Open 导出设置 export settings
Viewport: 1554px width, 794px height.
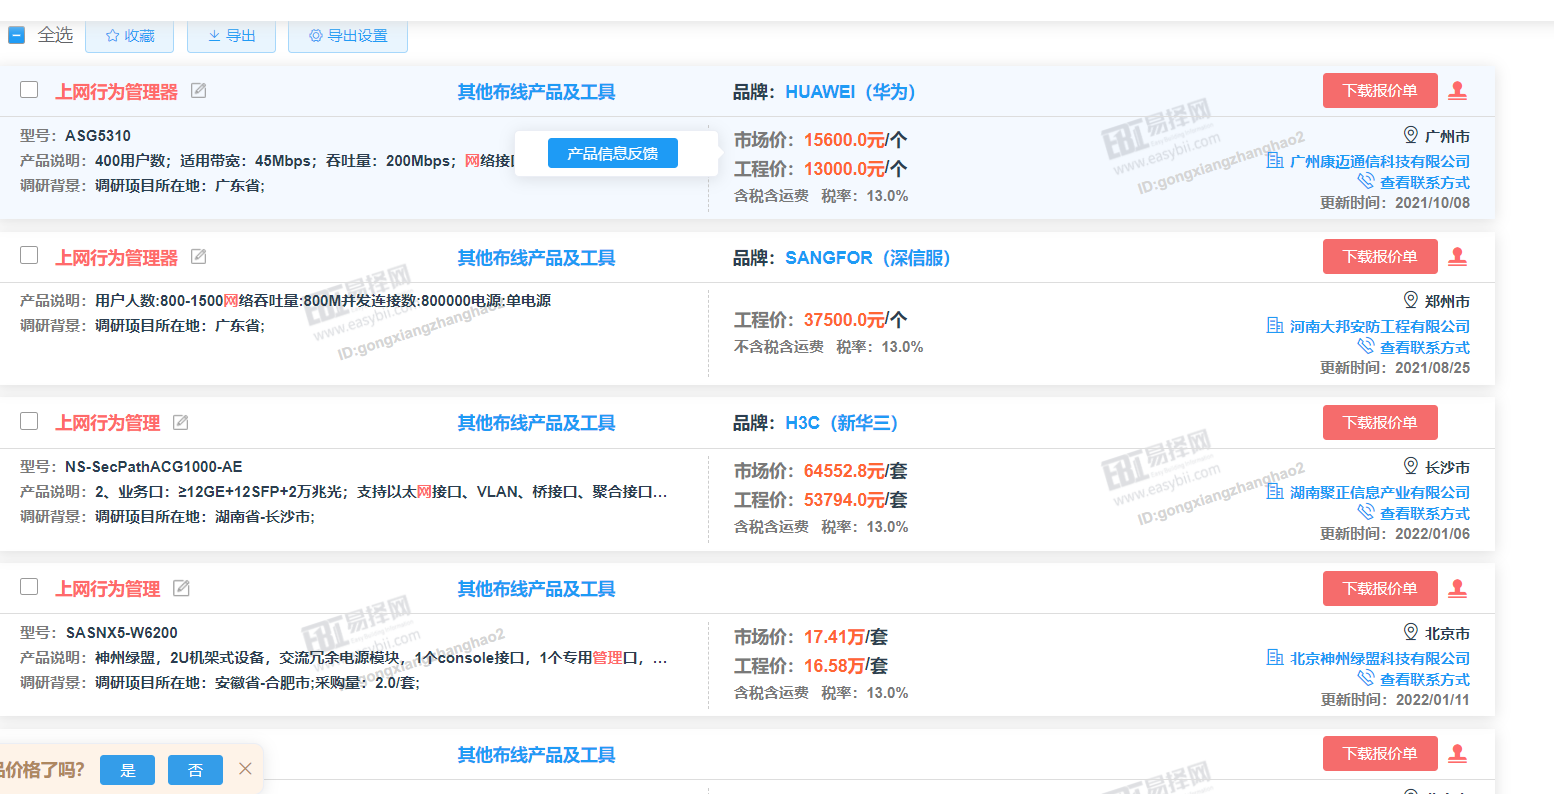pyautogui.click(x=348, y=36)
